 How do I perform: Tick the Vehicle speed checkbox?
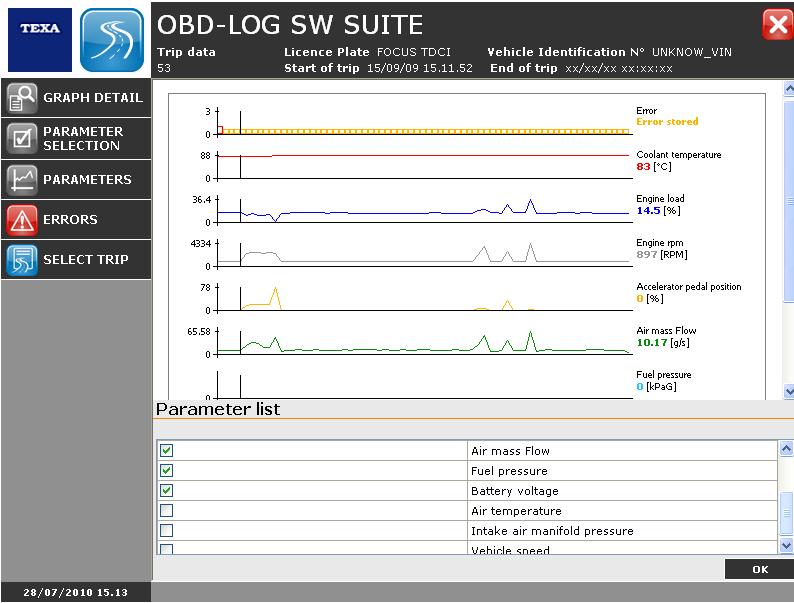pos(167,549)
